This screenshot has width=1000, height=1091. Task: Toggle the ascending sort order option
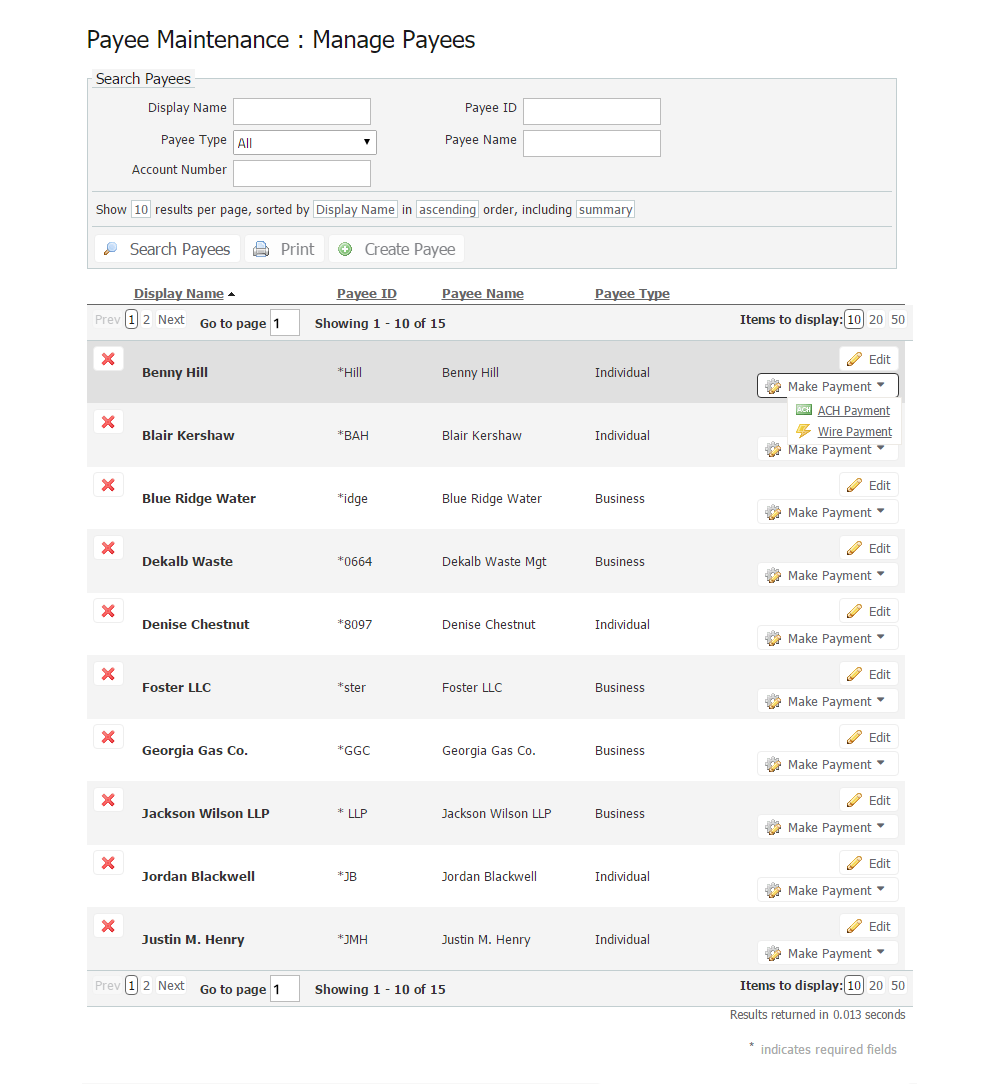coord(447,210)
